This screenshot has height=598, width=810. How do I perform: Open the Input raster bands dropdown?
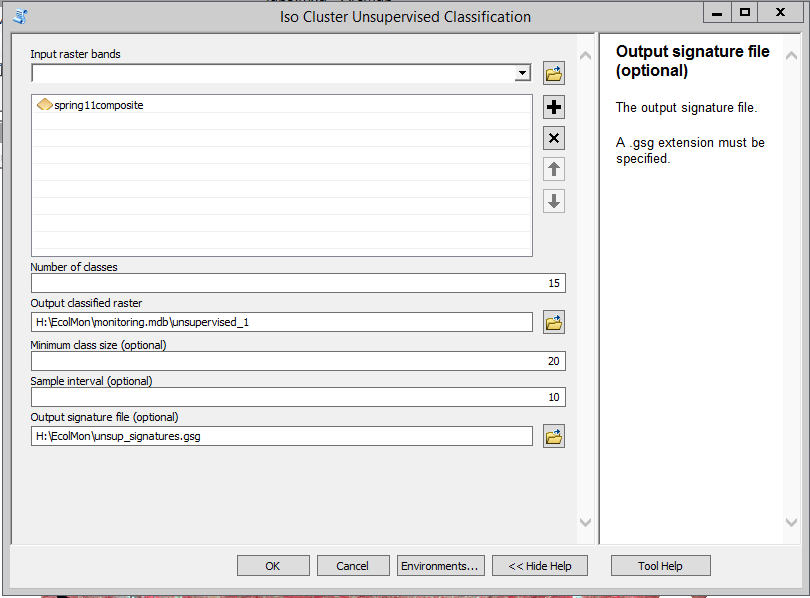pyautogui.click(x=523, y=73)
